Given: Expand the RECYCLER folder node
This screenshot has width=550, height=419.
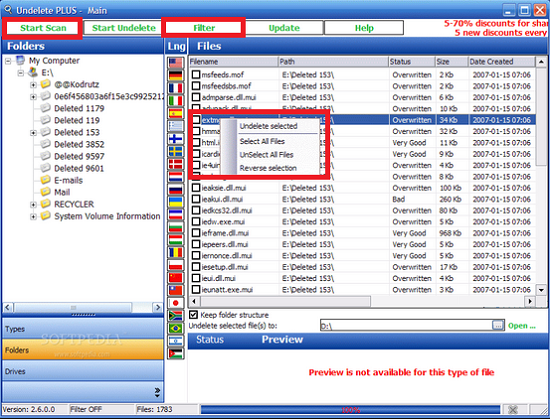Looking at the screenshot, I should (33, 205).
